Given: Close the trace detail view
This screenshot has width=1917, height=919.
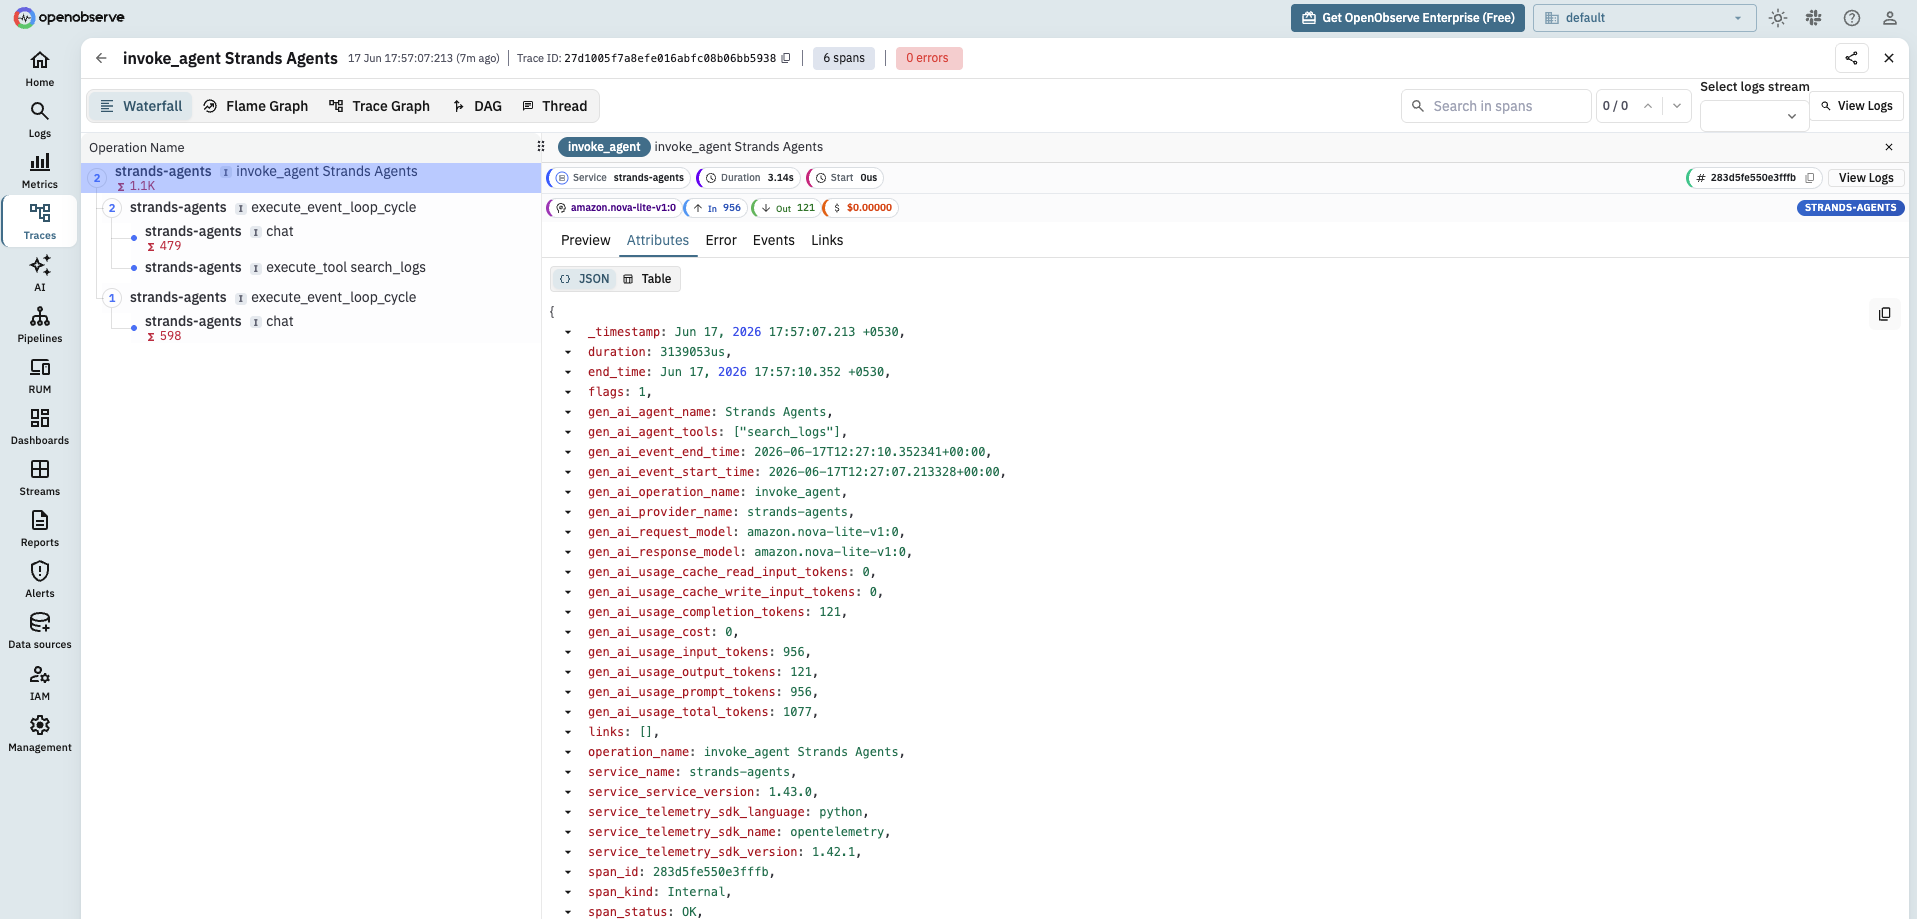Looking at the screenshot, I should [x=1889, y=58].
